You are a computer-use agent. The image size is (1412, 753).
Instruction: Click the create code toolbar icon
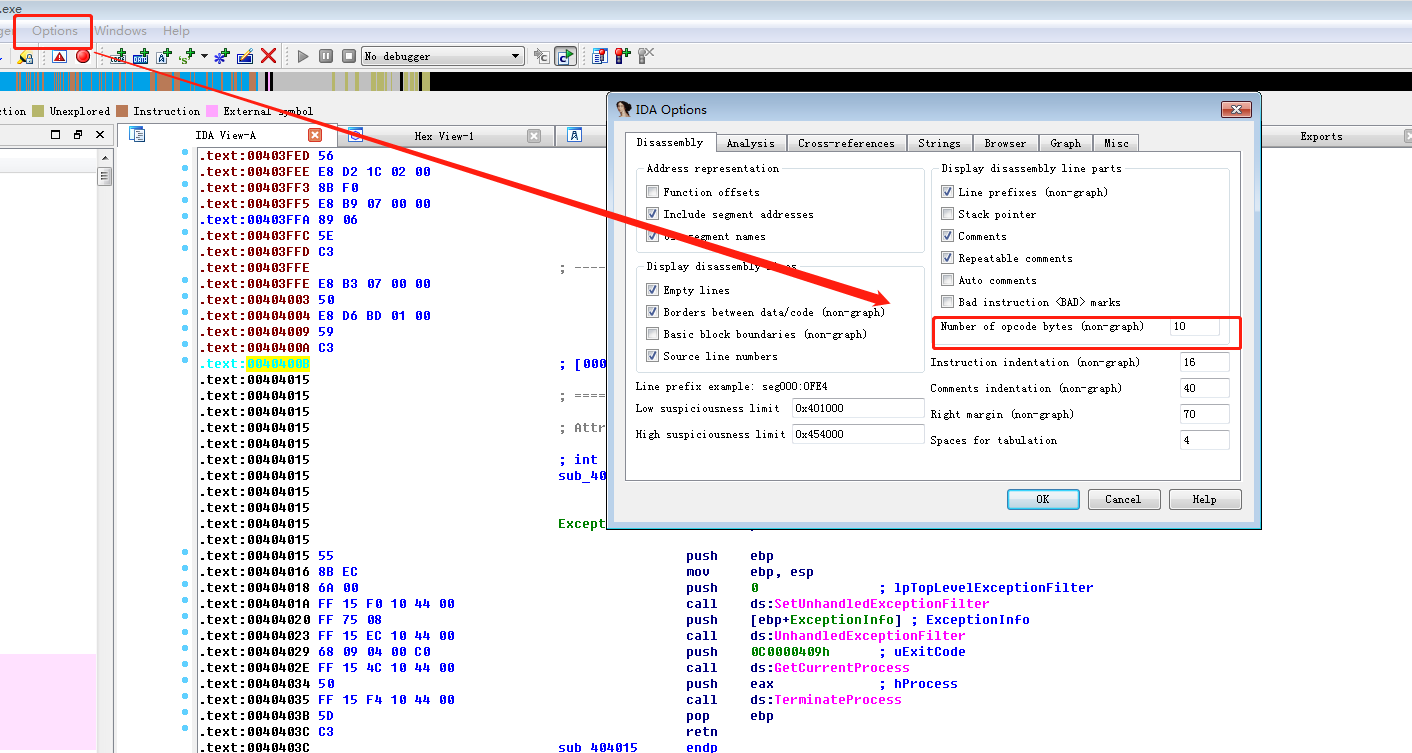[120, 56]
